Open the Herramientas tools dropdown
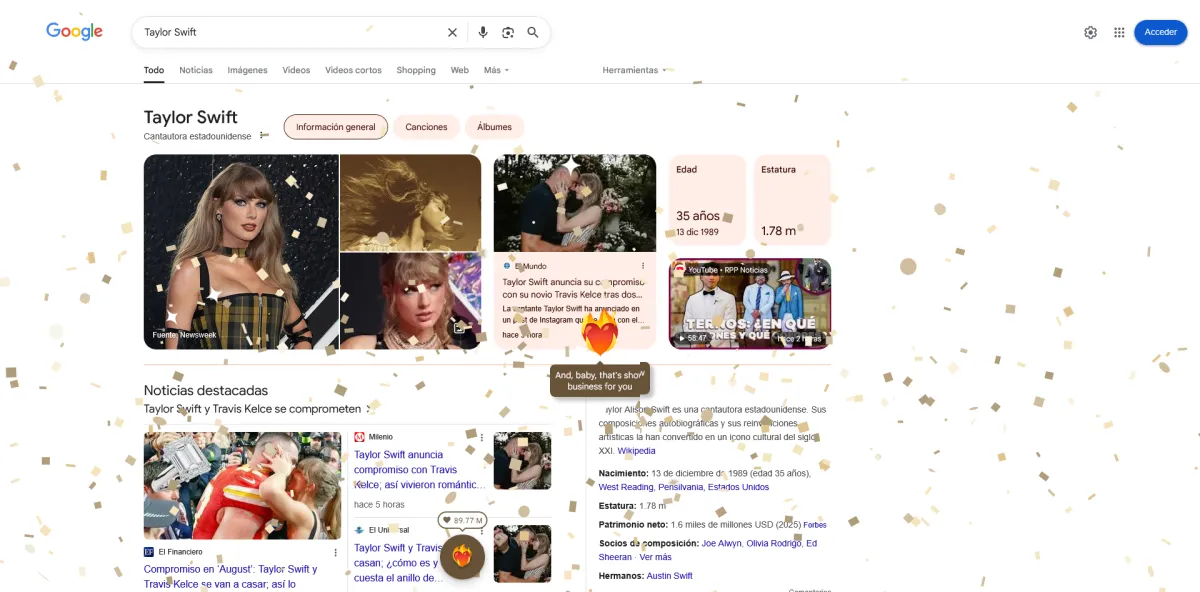 coord(635,70)
